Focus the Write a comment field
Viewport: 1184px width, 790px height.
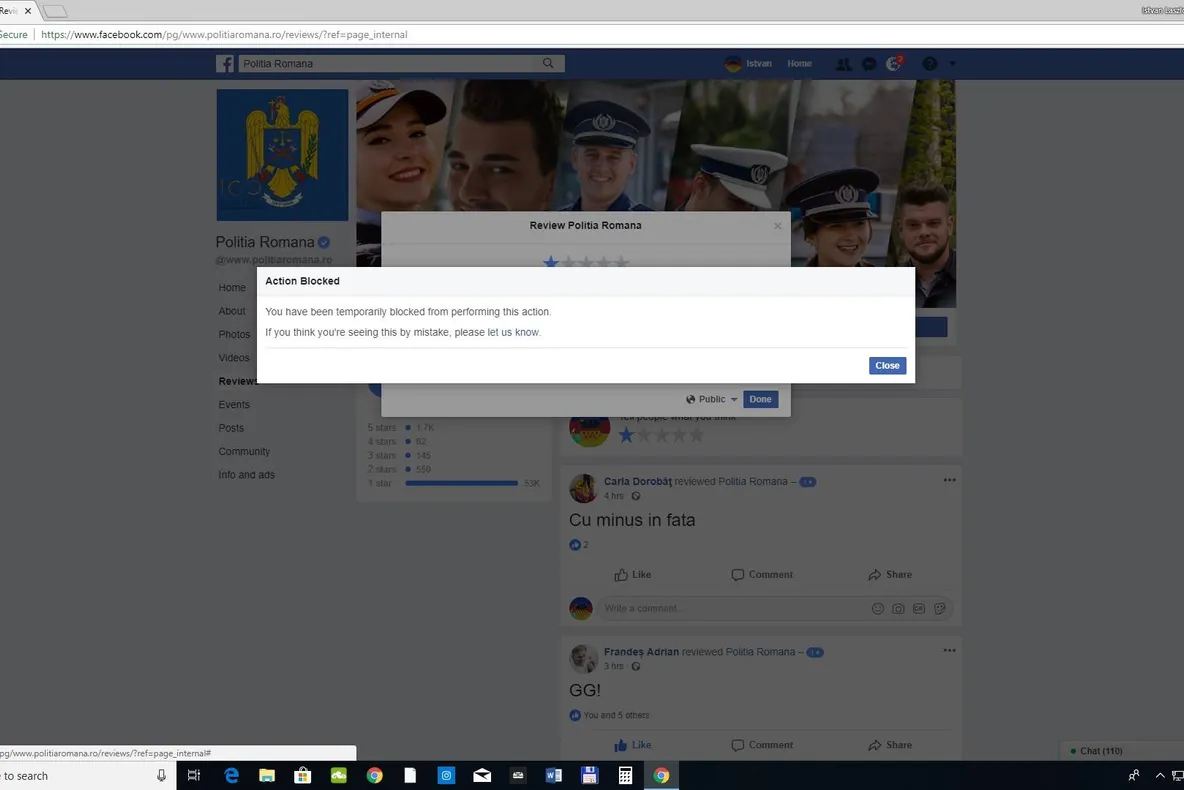coord(732,609)
